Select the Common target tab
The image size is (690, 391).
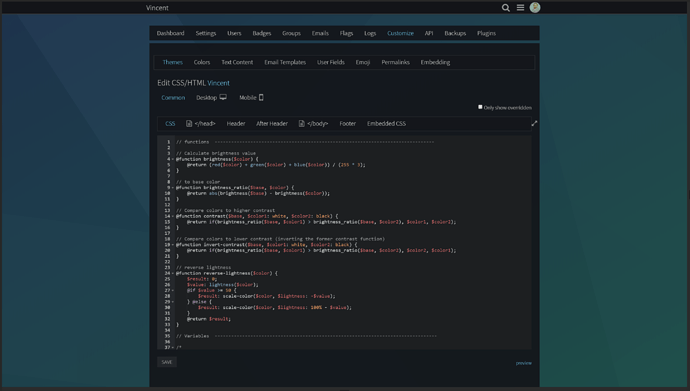(173, 98)
